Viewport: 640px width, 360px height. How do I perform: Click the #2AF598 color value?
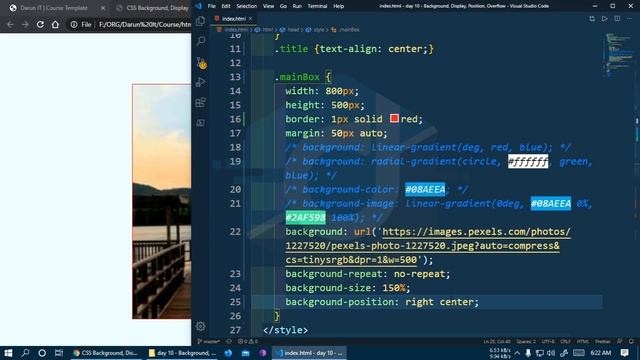coord(305,218)
